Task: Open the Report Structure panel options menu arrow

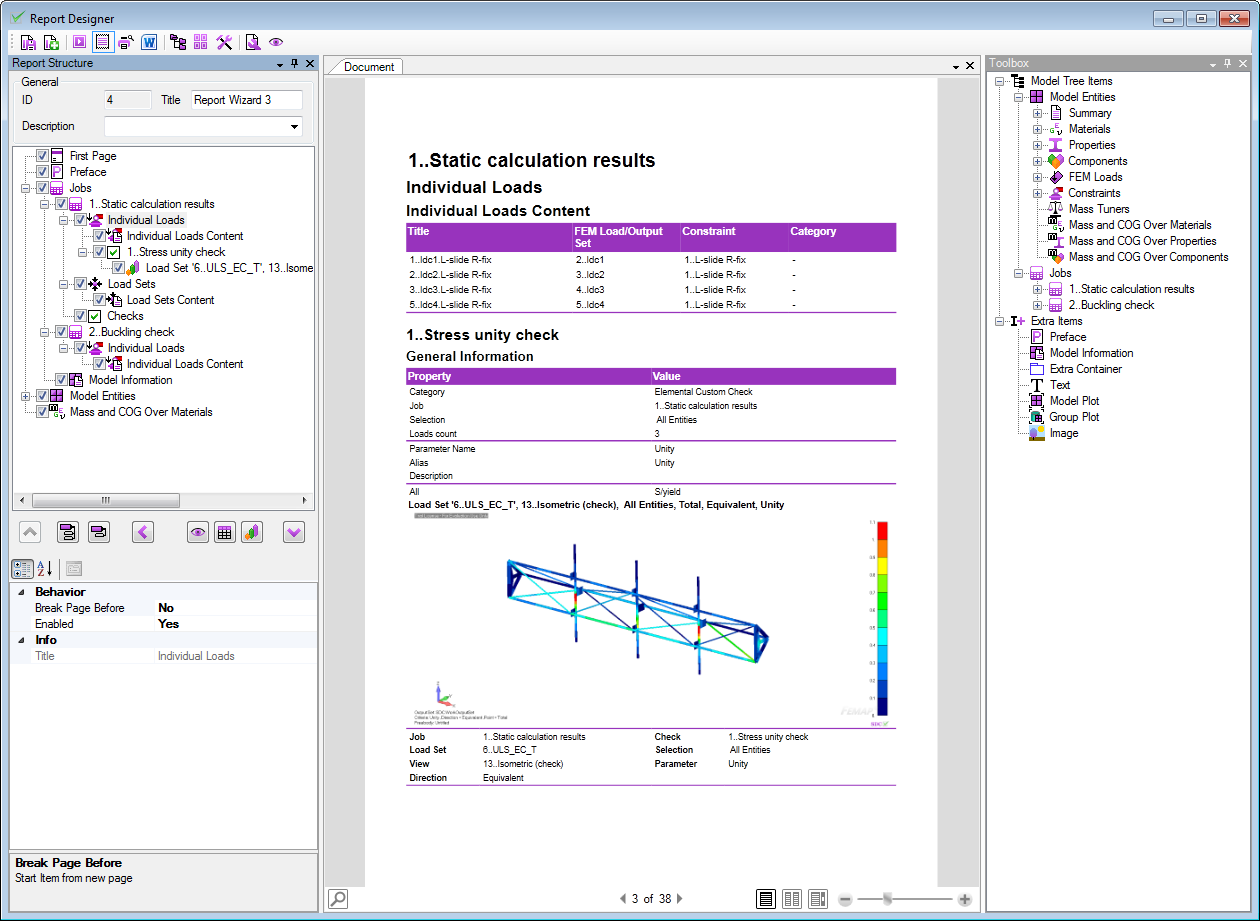Action: point(280,64)
